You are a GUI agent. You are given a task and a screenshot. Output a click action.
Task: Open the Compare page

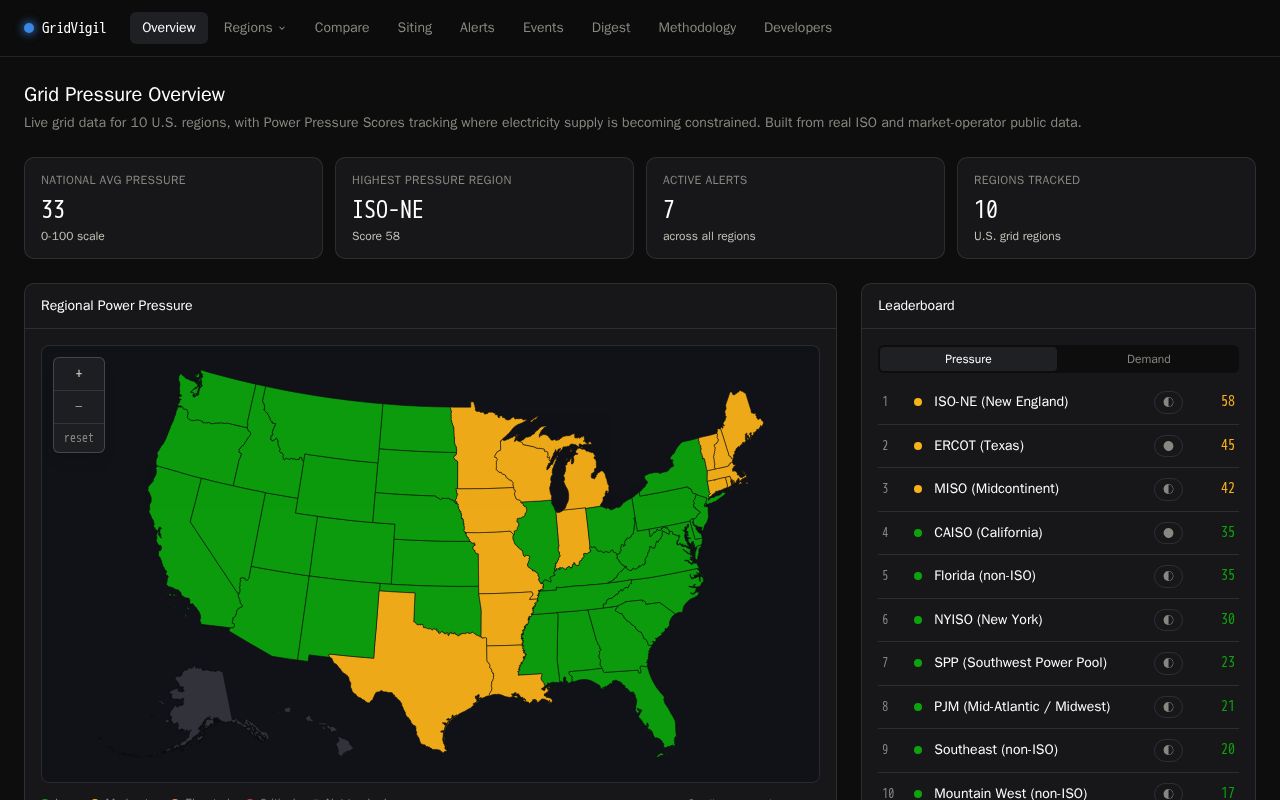point(342,28)
